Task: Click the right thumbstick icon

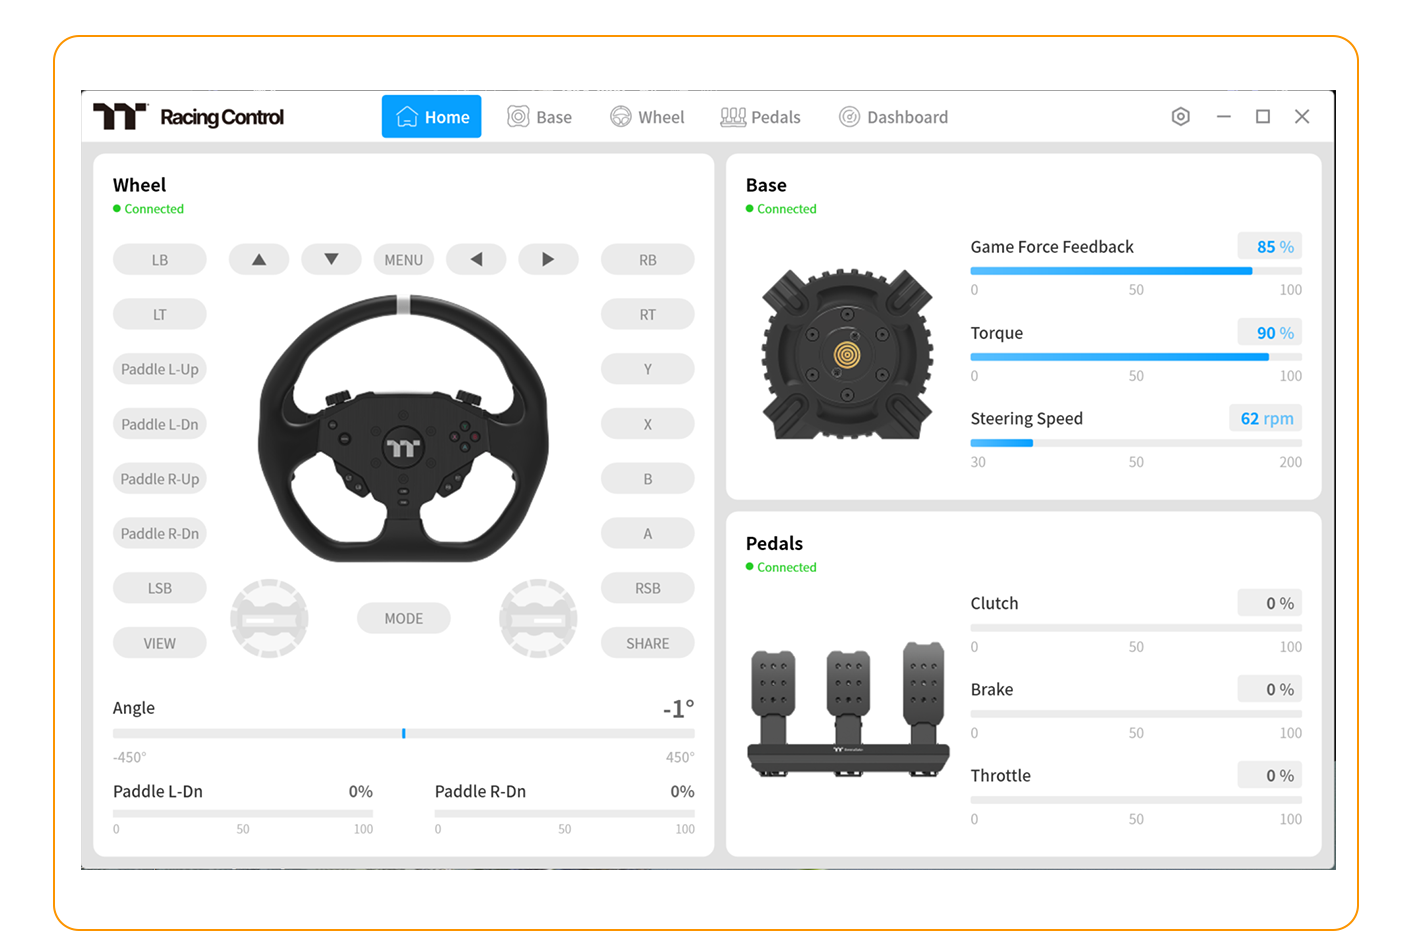Action: coord(538,619)
